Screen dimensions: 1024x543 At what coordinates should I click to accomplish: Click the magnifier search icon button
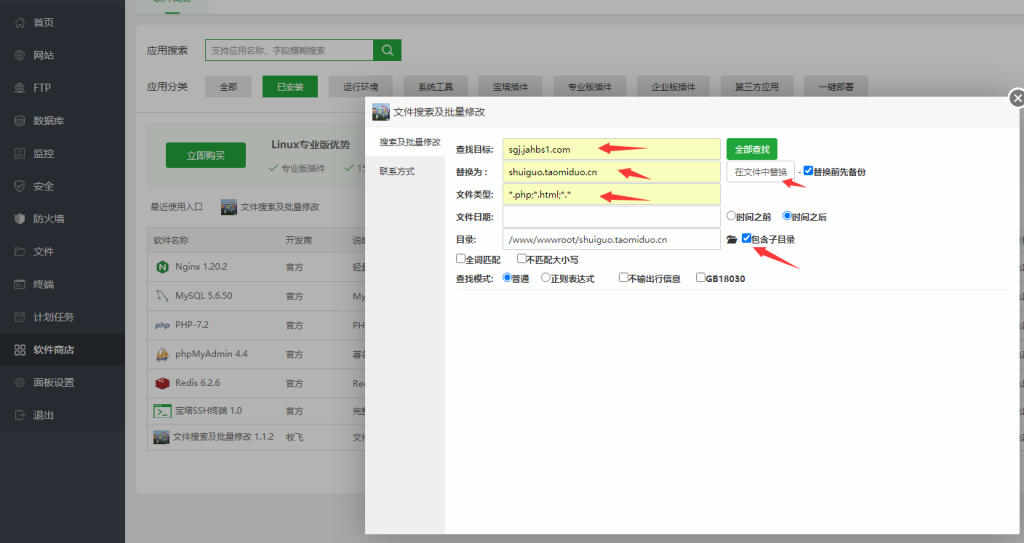[x=387, y=50]
